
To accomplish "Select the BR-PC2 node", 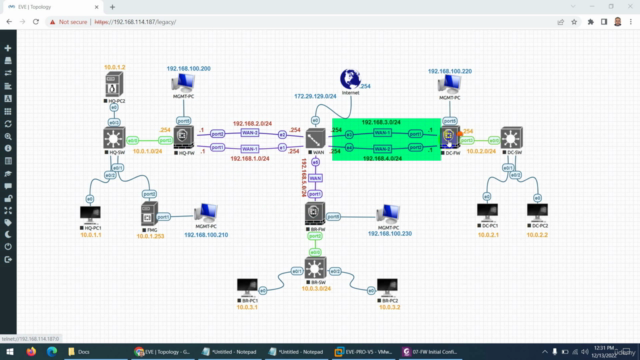I will point(387,287).
